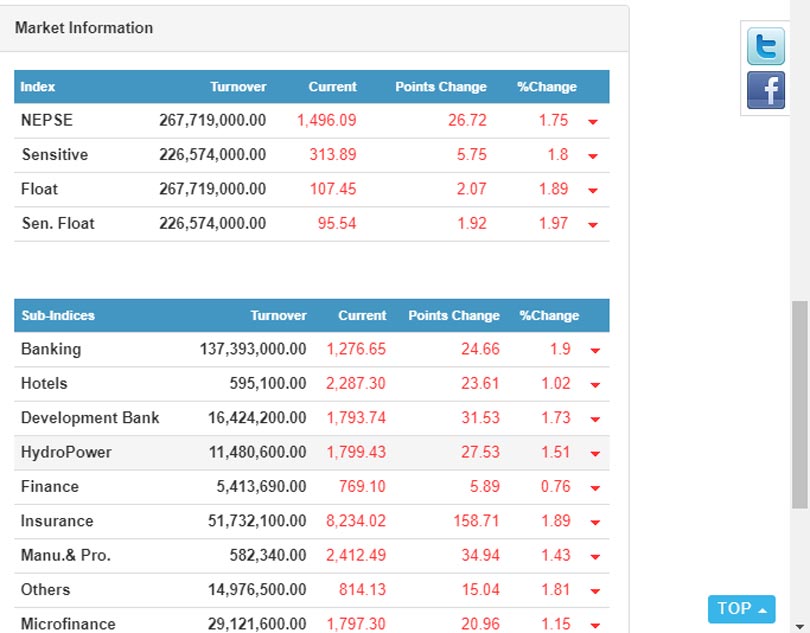The width and height of the screenshot is (810, 633).
Task: Click the Turnover header in Sub-Indices table
Action: (x=278, y=315)
